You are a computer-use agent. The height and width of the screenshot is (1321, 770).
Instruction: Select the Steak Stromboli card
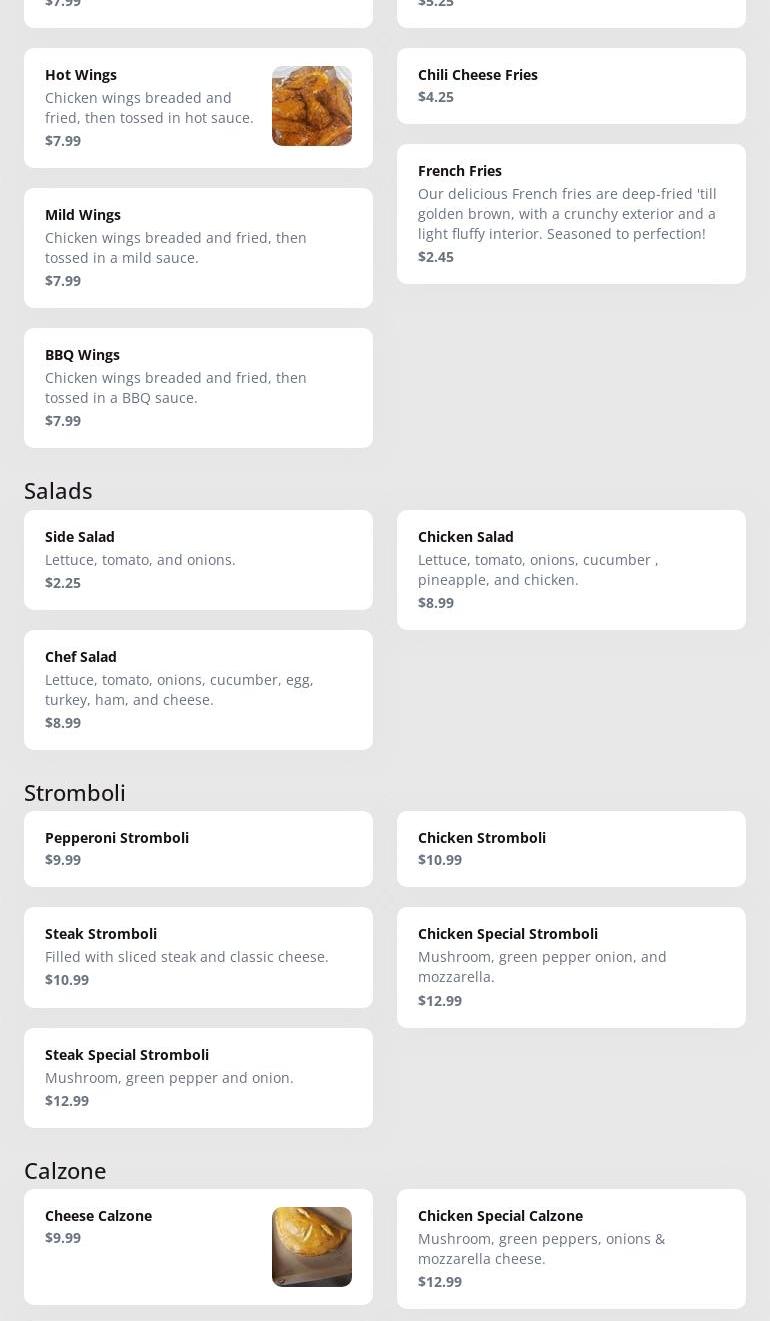coord(198,956)
